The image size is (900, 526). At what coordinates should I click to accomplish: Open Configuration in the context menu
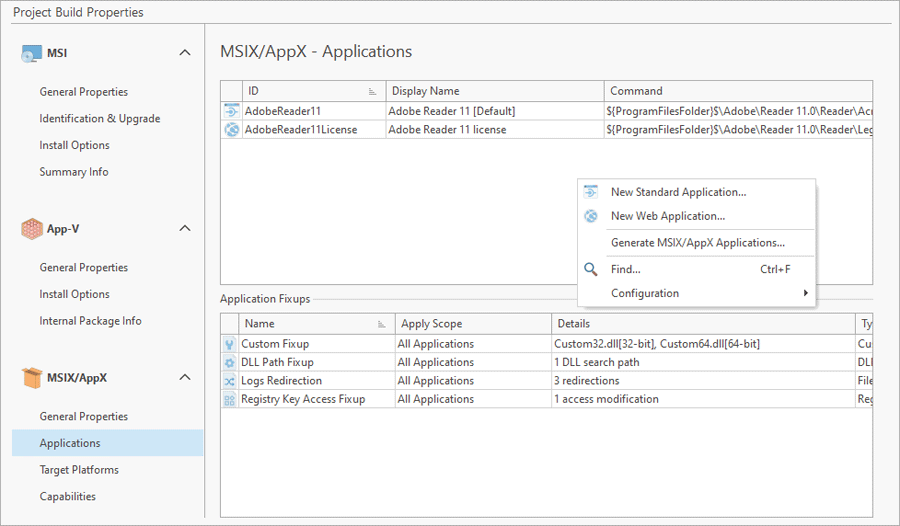[696, 293]
